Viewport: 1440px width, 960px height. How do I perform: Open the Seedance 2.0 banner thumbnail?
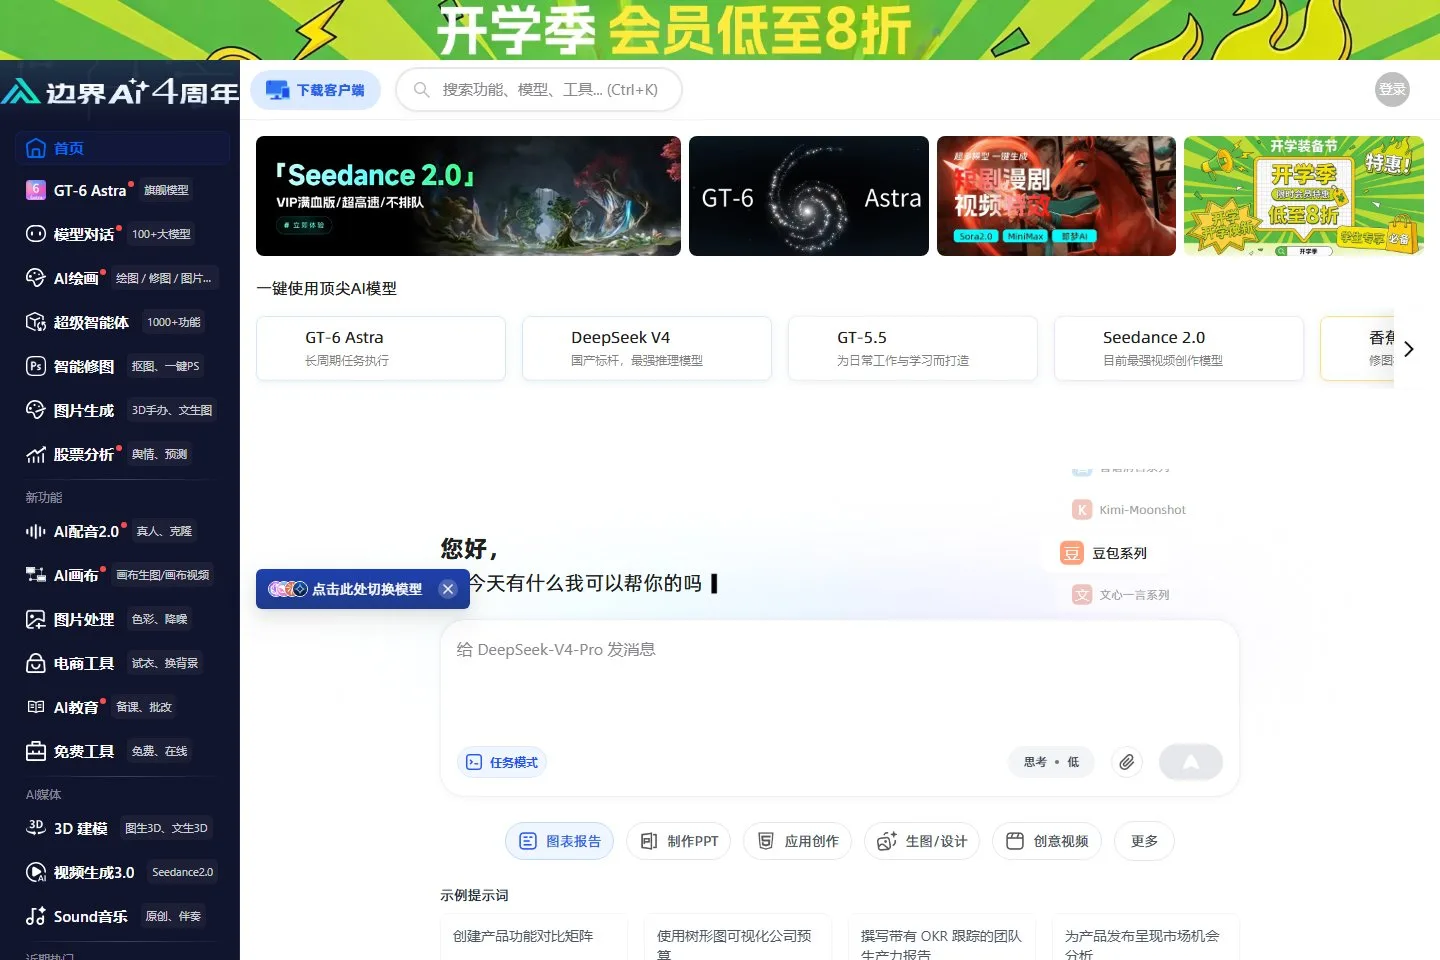(x=468, y=196)
